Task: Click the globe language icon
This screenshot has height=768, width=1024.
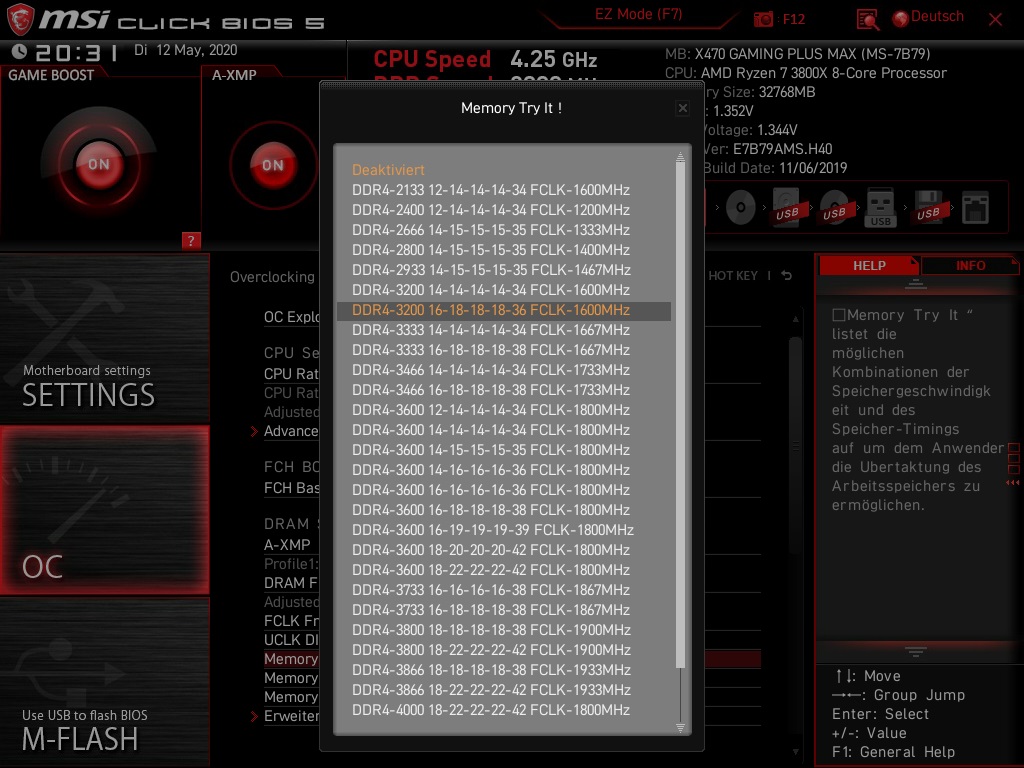Action: tap(901, 18)
